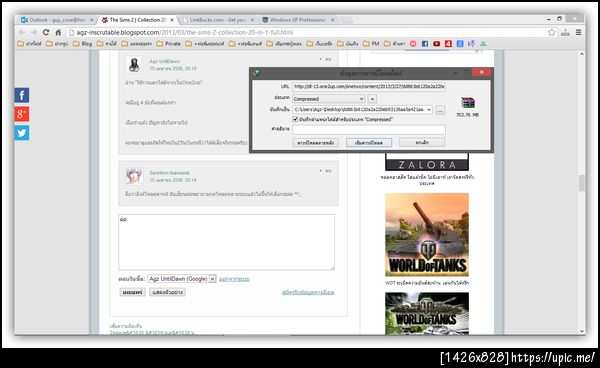The image size is (600, 368).
Task: Share the post using the Facebook side button
Action: coord(22,95)
